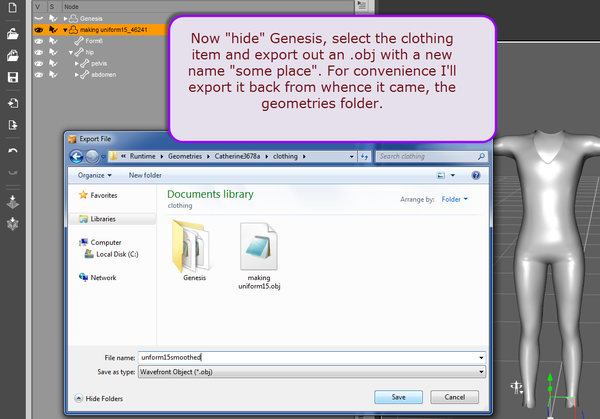
Task: Click the Import icon in left toolbar
Action: (x=13, y=103)
